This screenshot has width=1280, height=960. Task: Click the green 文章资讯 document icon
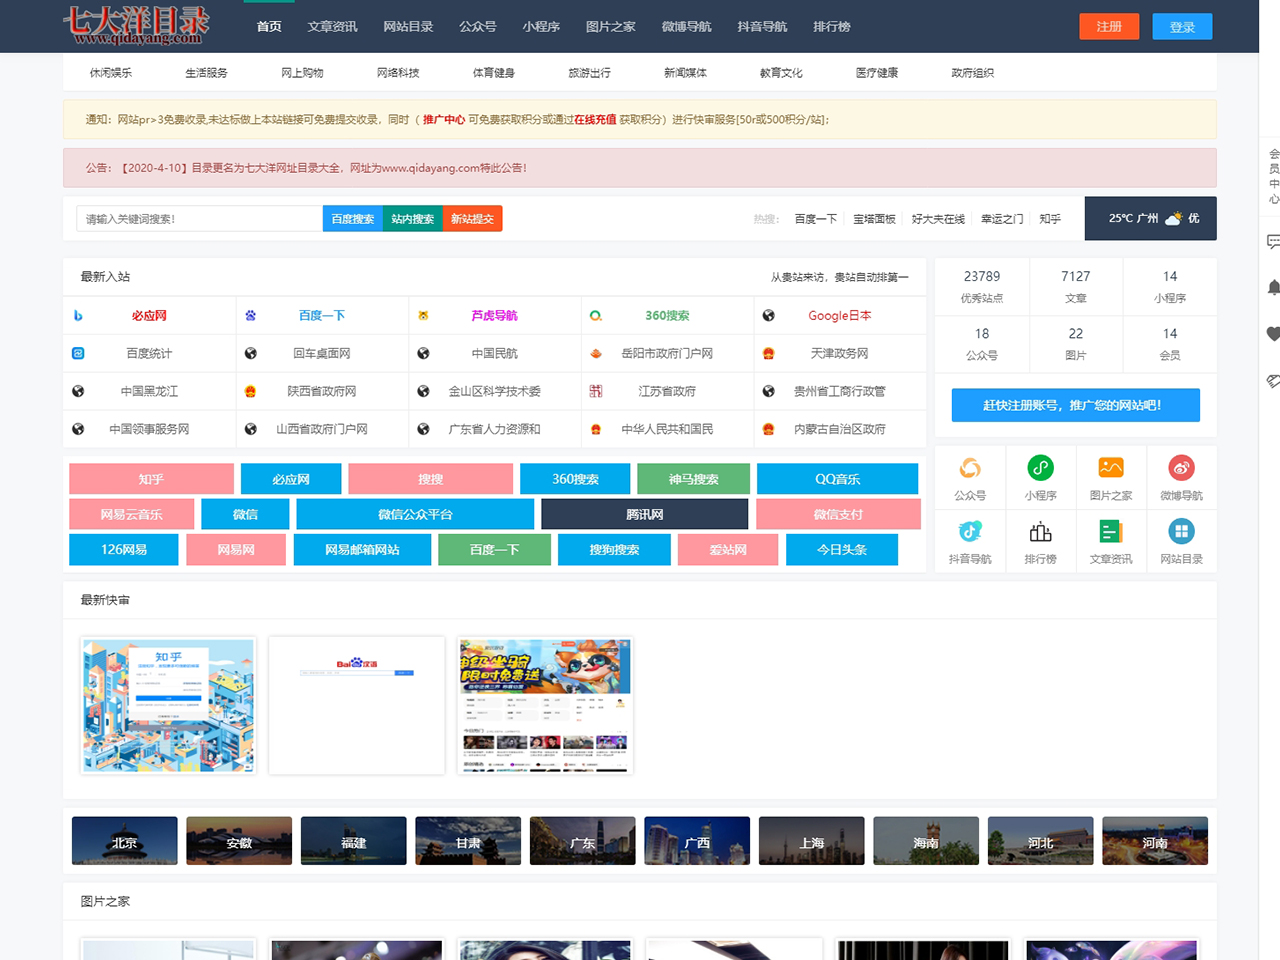coord(1110,531)
